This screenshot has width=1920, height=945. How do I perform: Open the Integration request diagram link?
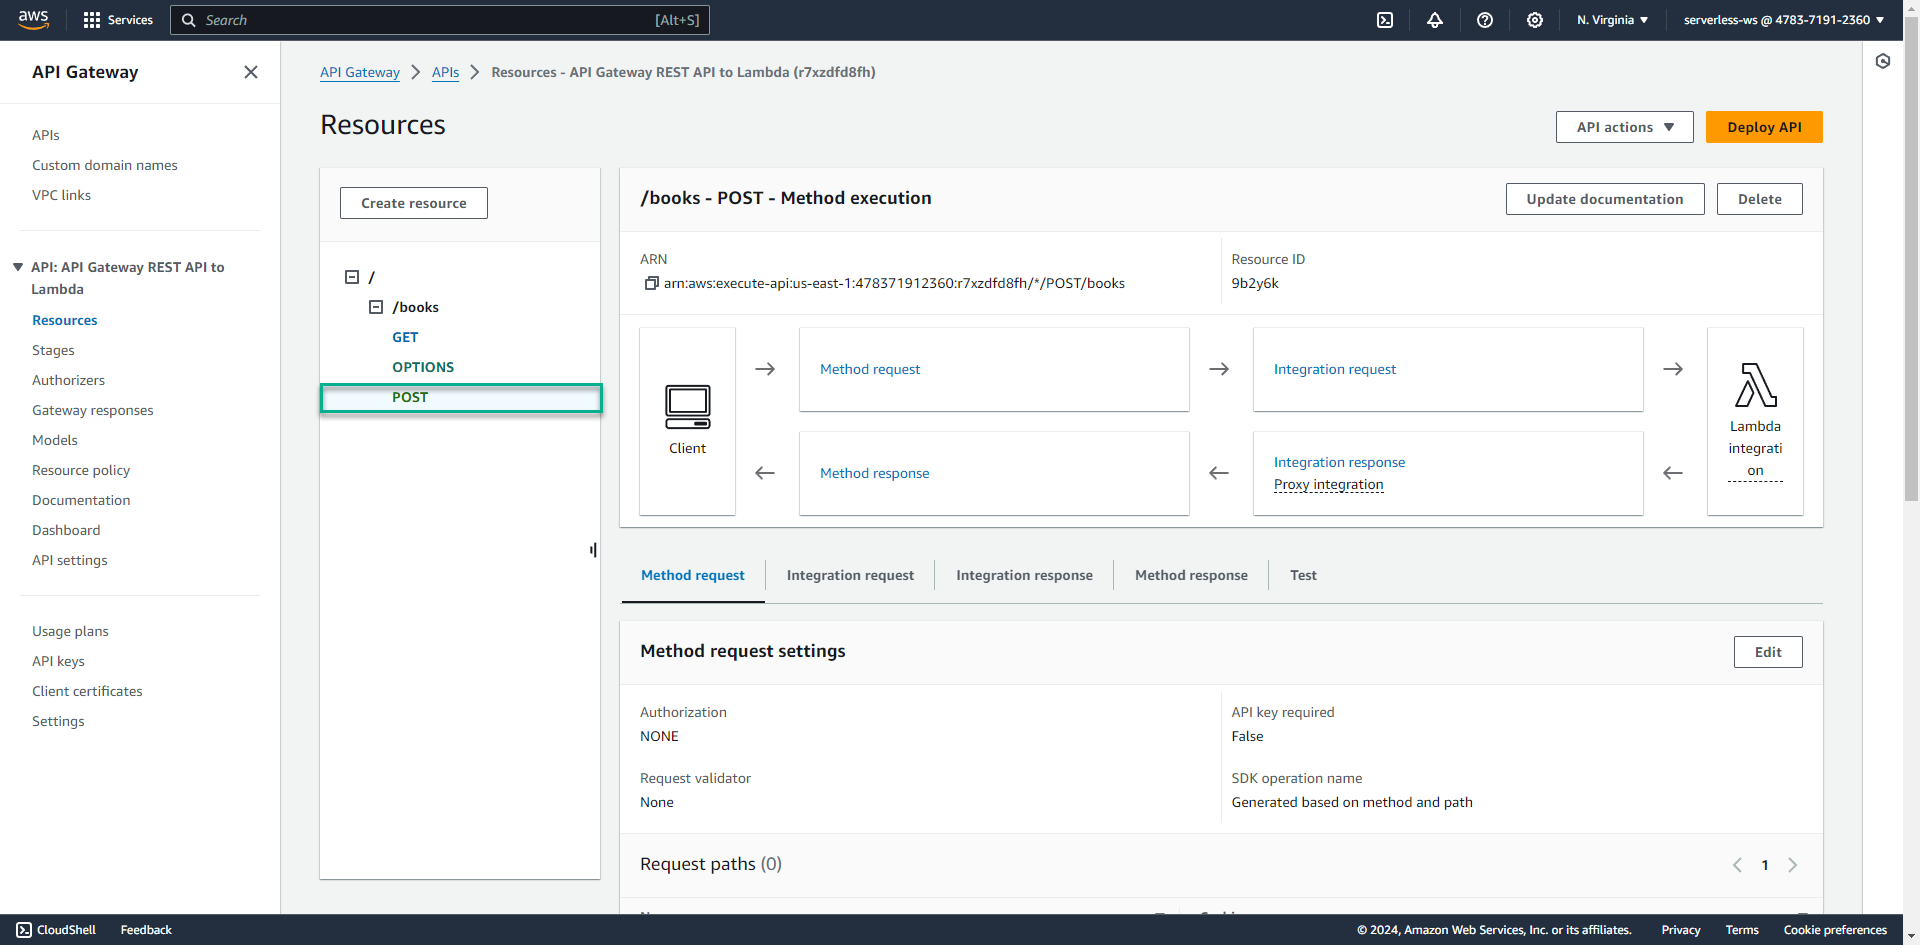tap(1335, 369)
